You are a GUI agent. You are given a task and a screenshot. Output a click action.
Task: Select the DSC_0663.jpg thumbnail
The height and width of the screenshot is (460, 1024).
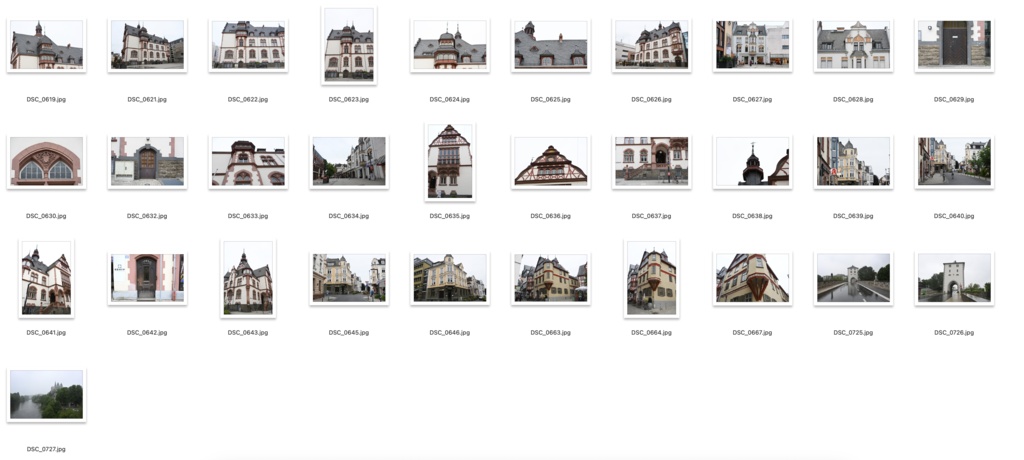pyautogui.click(x=551, y=278)
